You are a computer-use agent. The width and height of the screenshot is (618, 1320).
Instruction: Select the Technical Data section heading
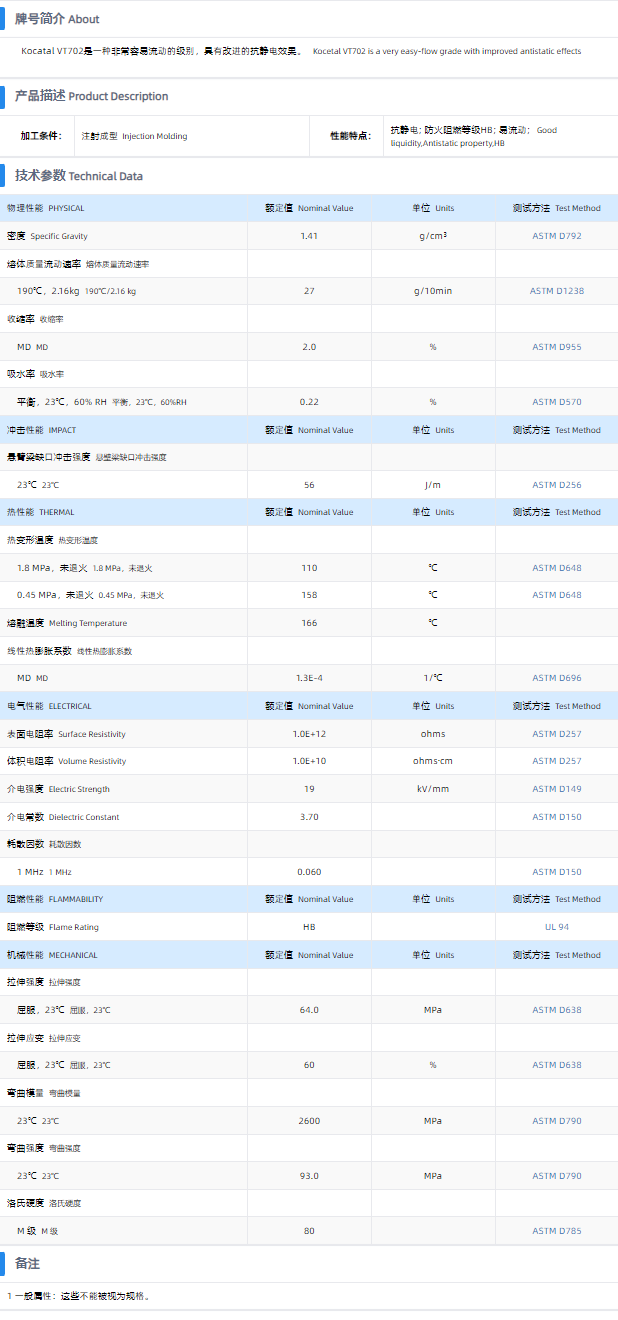[x=78, y=176]
